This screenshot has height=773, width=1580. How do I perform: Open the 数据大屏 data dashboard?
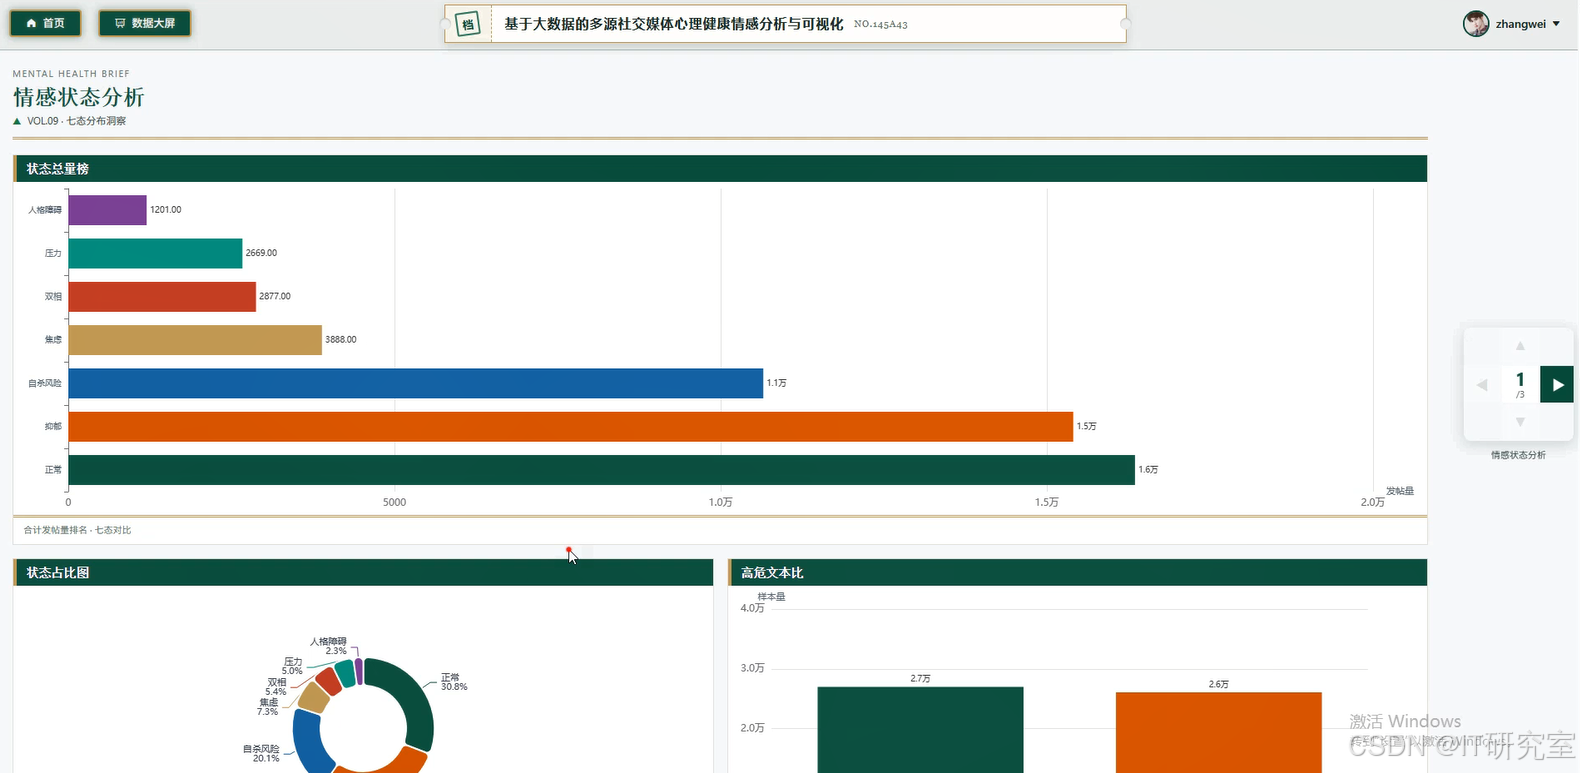(x=145, y=23)
